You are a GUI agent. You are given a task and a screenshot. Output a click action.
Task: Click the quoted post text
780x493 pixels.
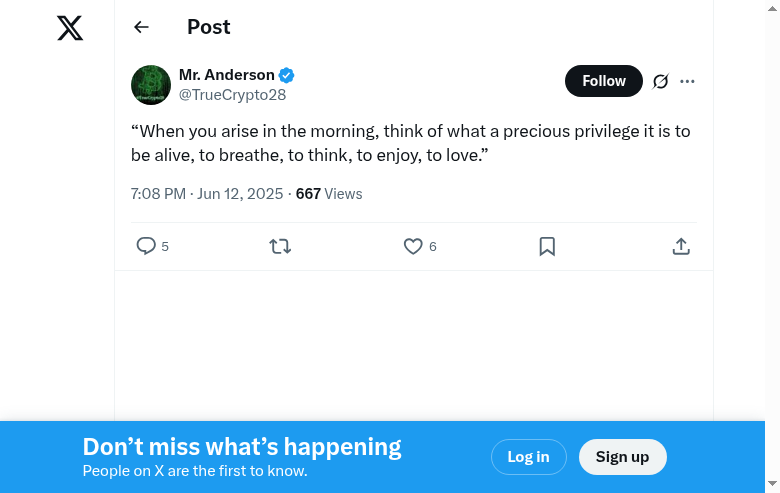410,143
